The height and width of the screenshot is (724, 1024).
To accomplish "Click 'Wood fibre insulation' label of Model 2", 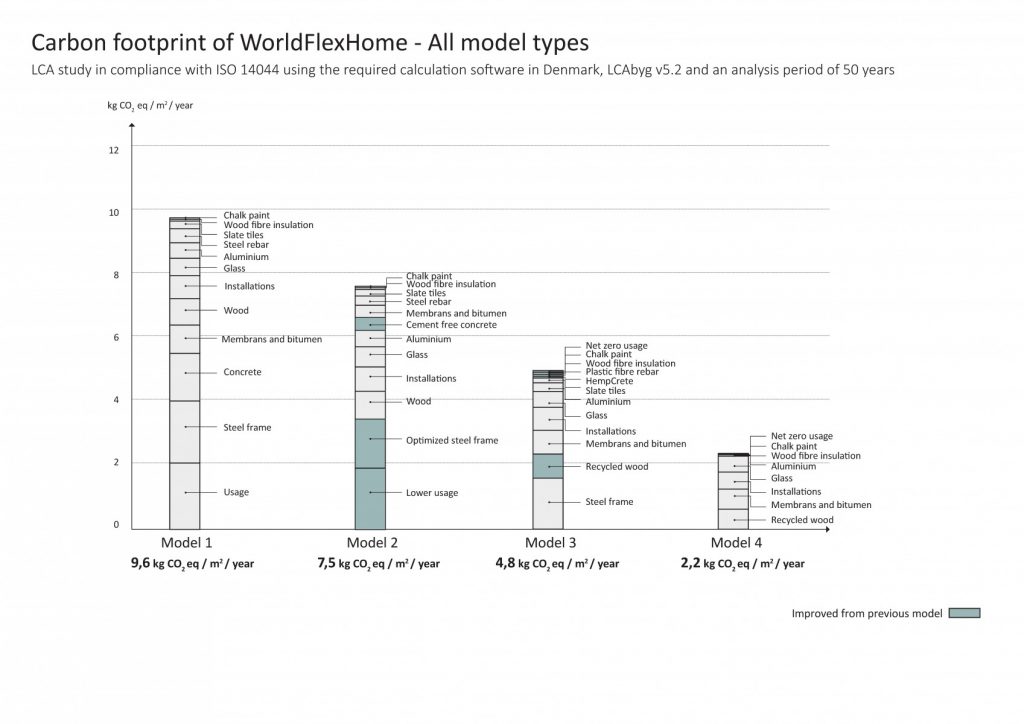I will point(451,284).
